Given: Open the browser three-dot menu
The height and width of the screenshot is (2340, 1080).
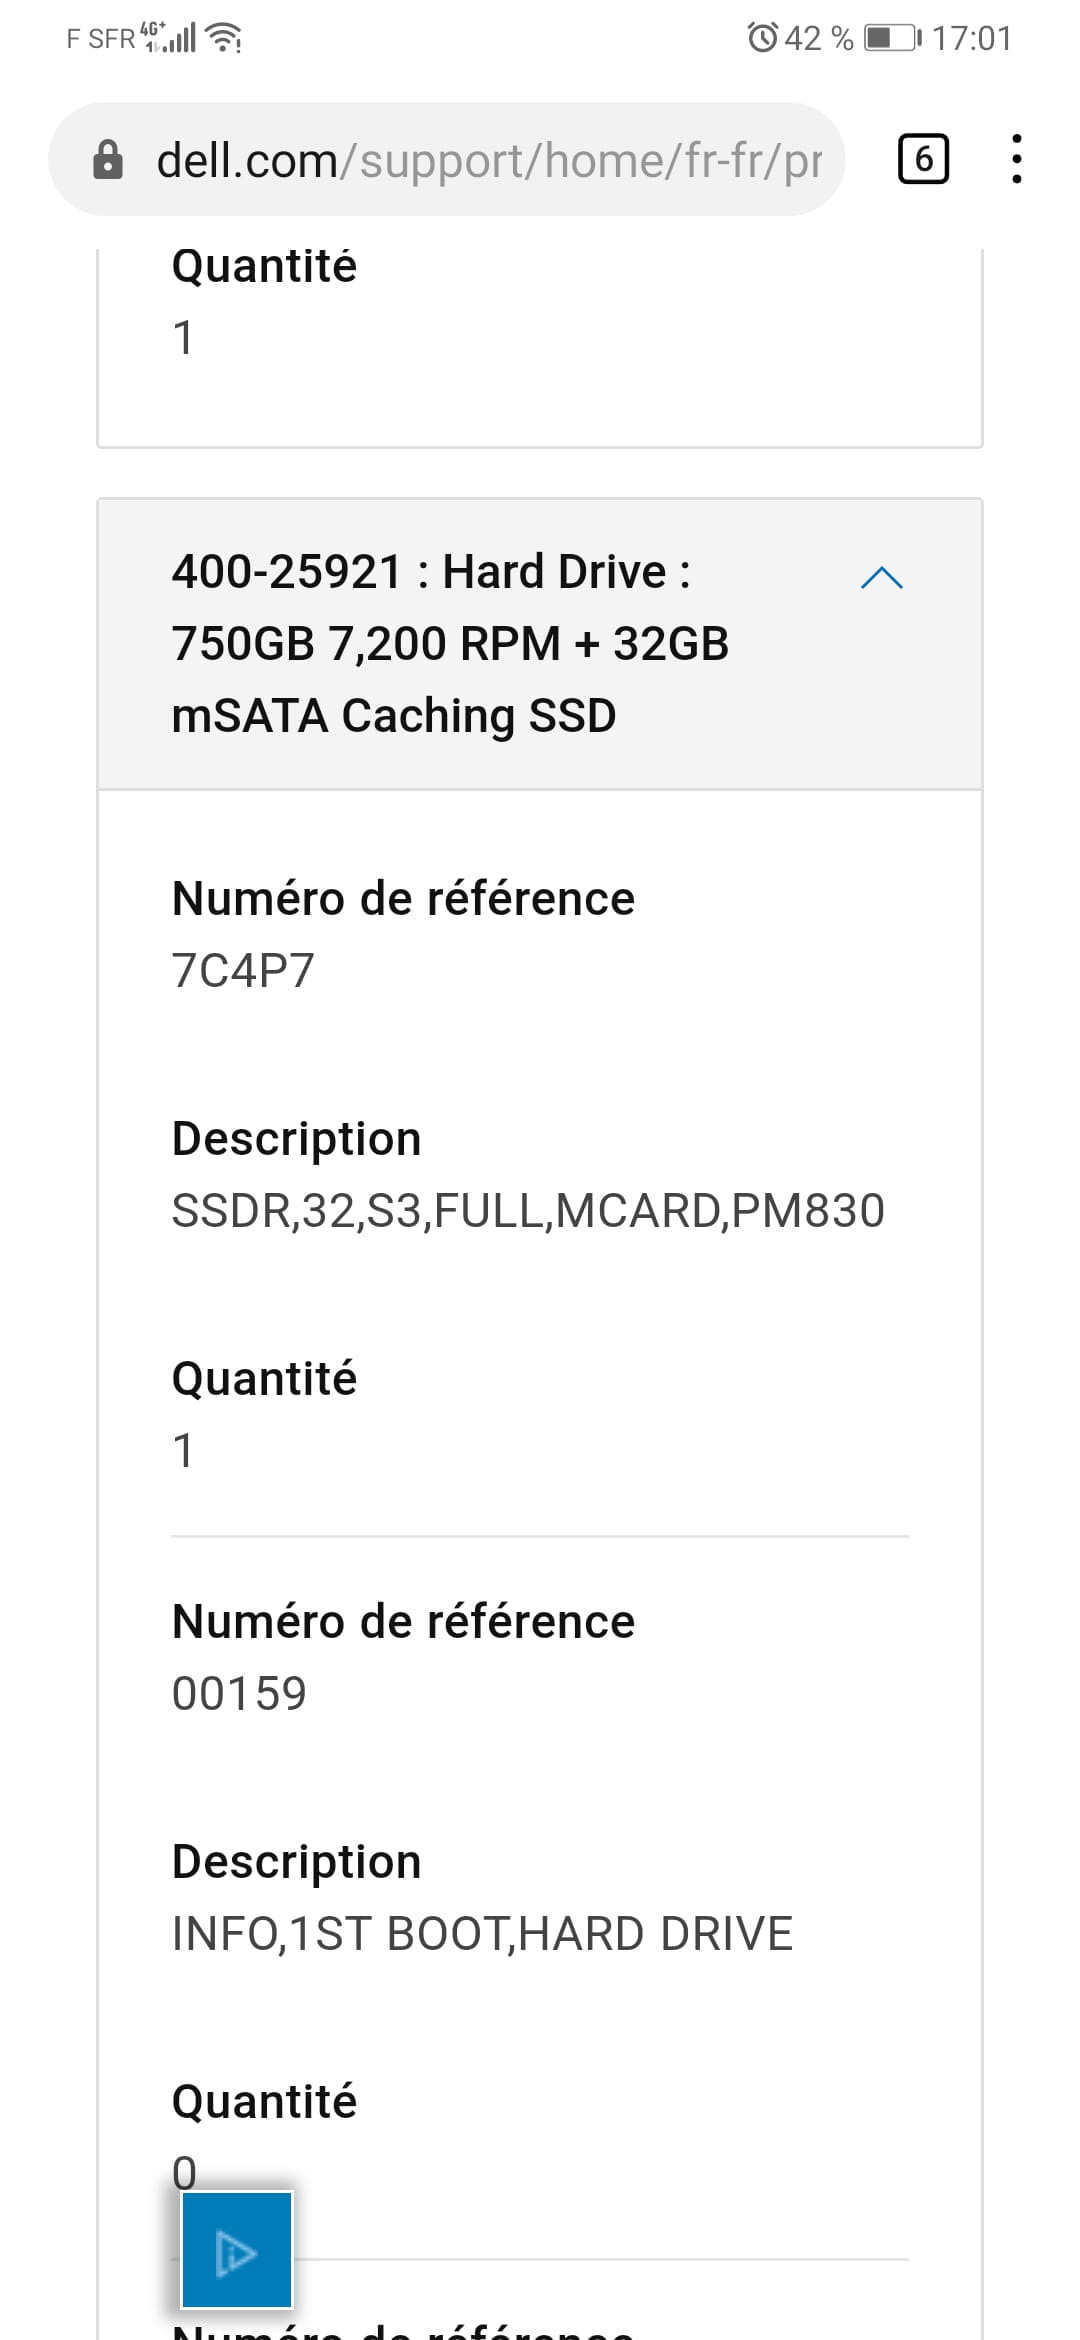Looking at the screenshot, I should [x=1017, y=159].
